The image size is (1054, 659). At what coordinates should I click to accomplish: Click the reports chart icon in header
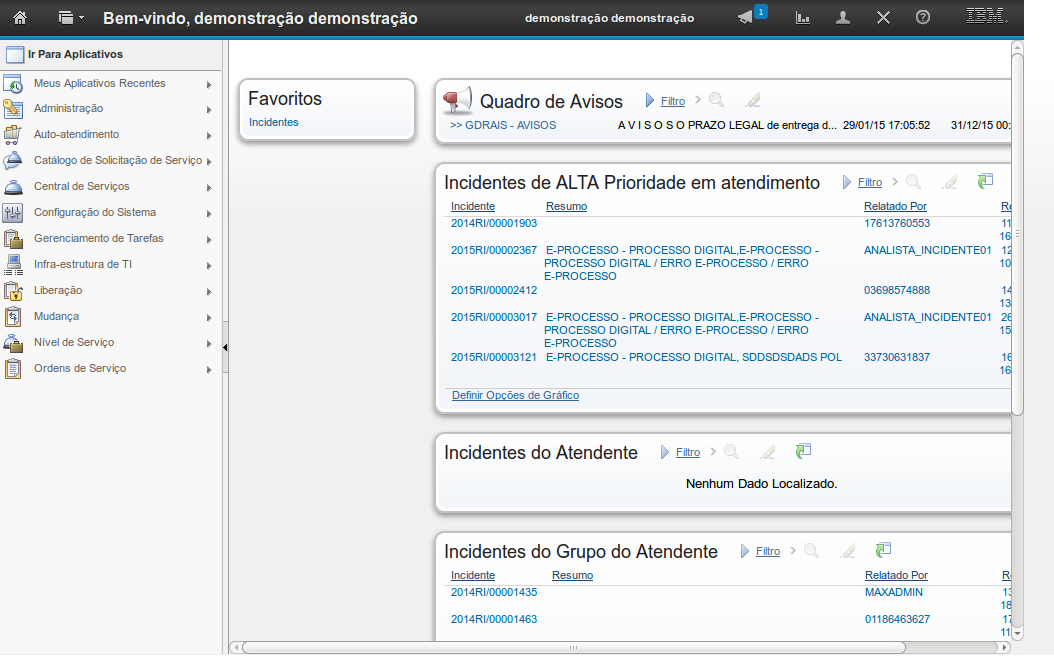click(802, 17)
